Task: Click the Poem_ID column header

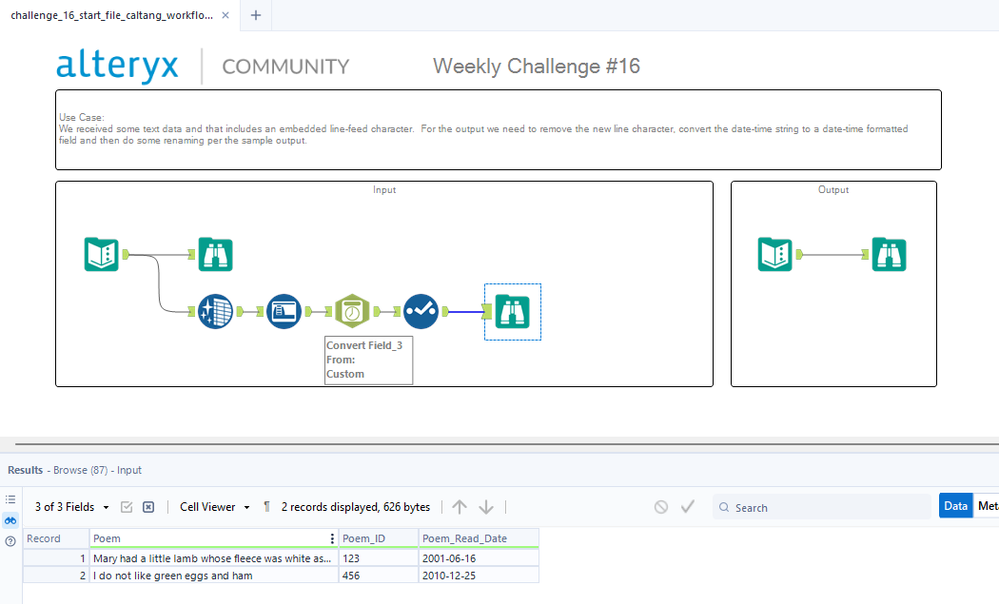Action: click(378, 538)
